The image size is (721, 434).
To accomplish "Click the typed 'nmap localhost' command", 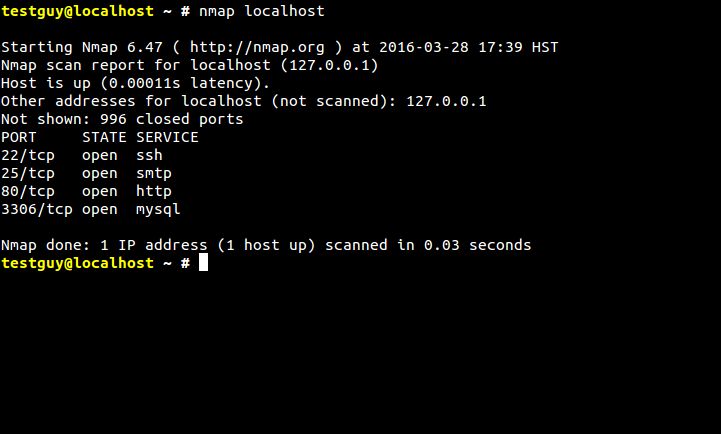I will point(262,11).
